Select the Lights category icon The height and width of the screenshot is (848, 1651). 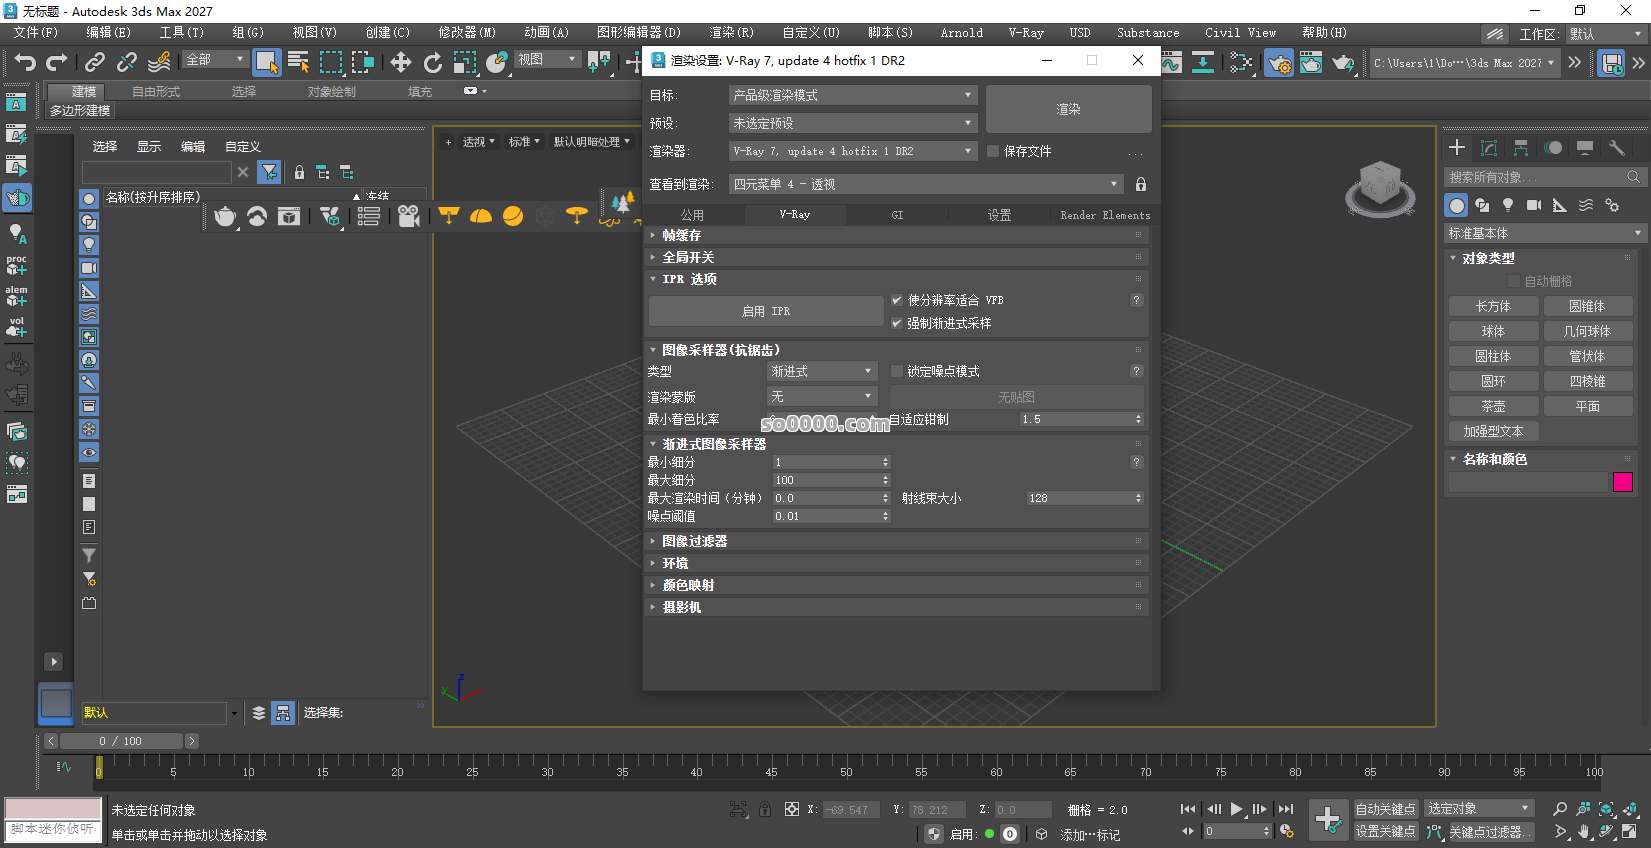tap(1508, 205)
